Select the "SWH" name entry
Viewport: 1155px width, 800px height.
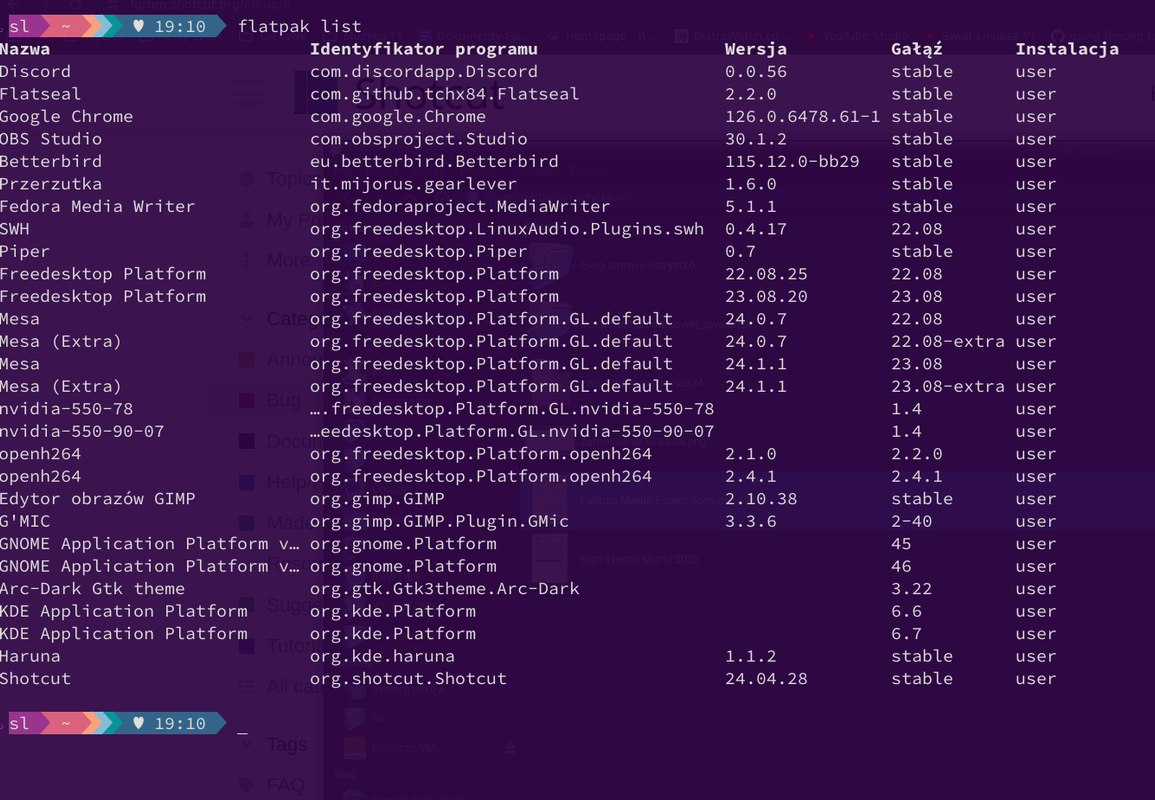[15, 229]
